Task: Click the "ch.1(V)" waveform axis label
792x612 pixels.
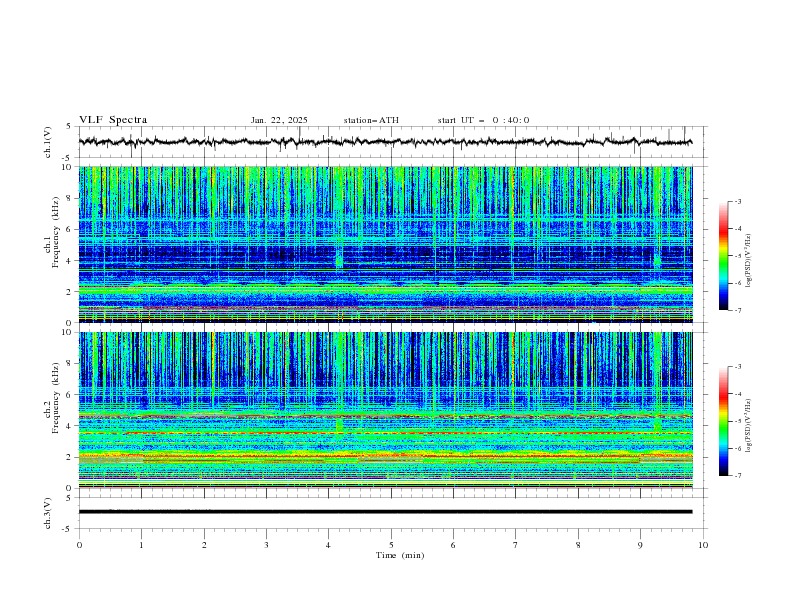Action: tap(48, 142)
